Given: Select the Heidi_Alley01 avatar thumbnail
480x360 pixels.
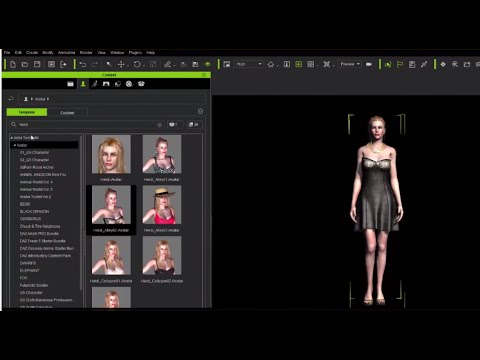Looking at the screenshot, I should (x=162, y=154).
